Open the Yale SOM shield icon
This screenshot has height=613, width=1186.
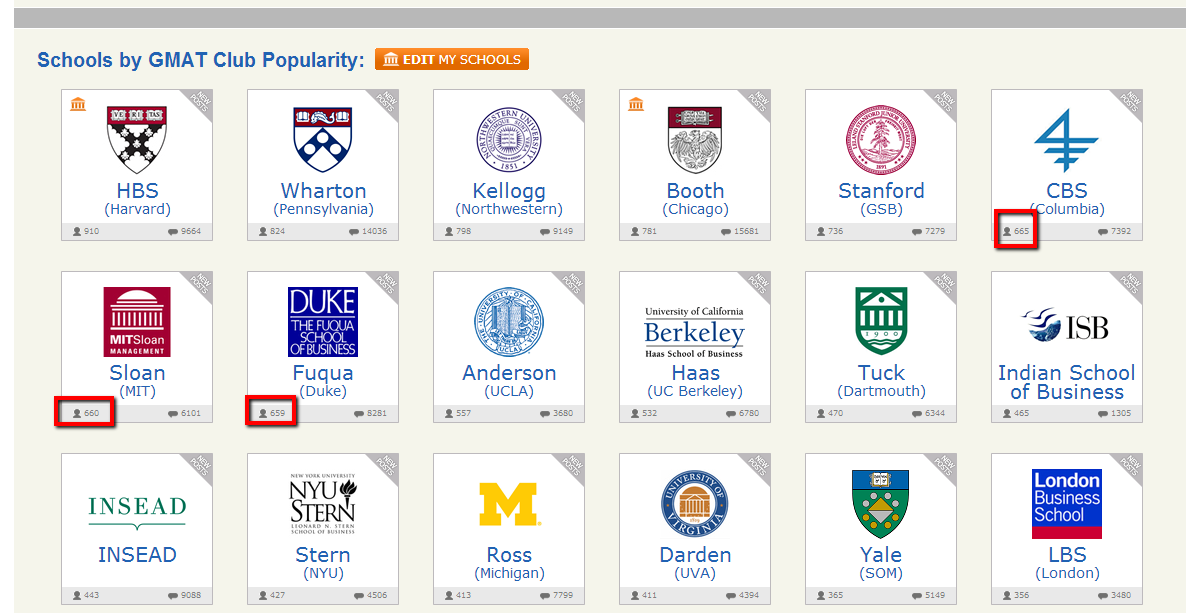point(881,505)
